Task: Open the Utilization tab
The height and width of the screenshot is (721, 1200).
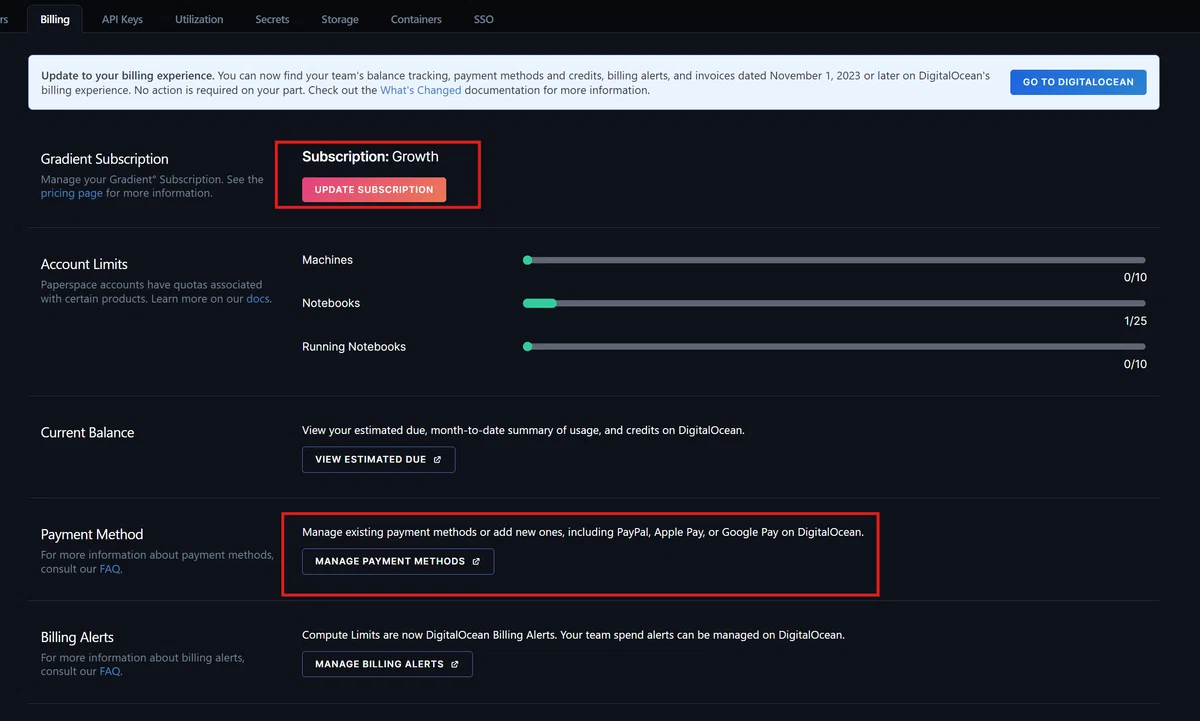Action: pyautogui.click(x=199, y=19)
